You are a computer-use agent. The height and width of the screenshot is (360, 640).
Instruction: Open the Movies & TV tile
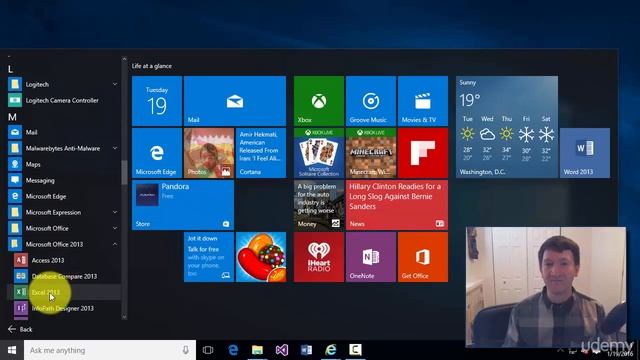point(423,101)
